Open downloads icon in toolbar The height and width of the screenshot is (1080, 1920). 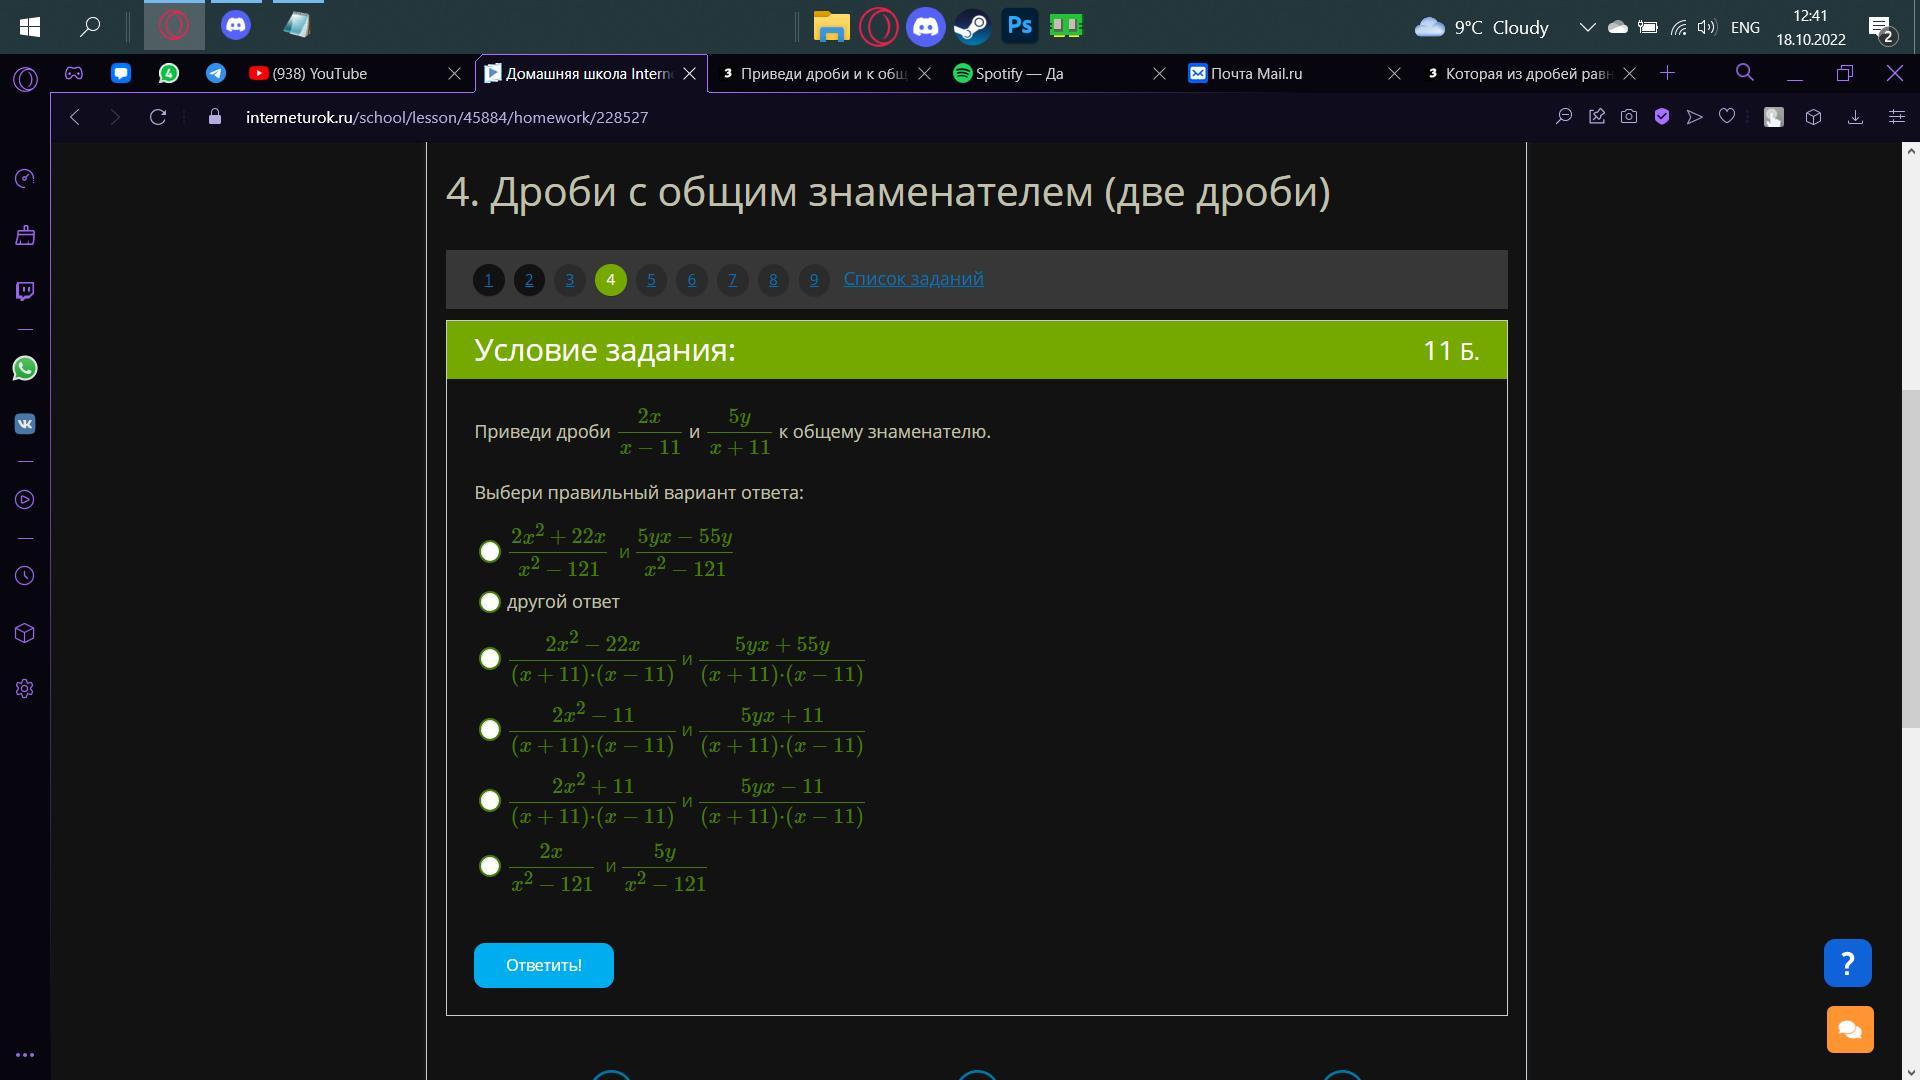click(x=1855, y=117)
